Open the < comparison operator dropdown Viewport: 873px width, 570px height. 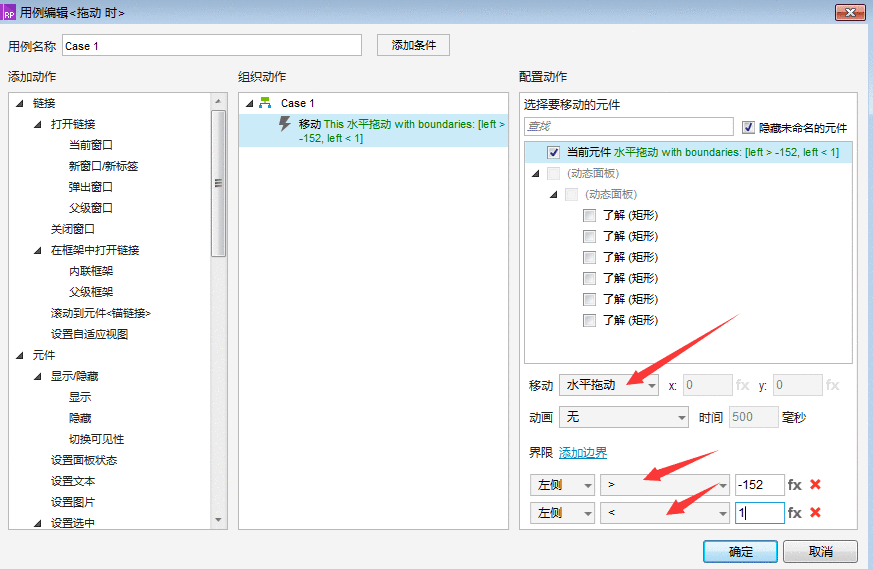tap(665, 513)
